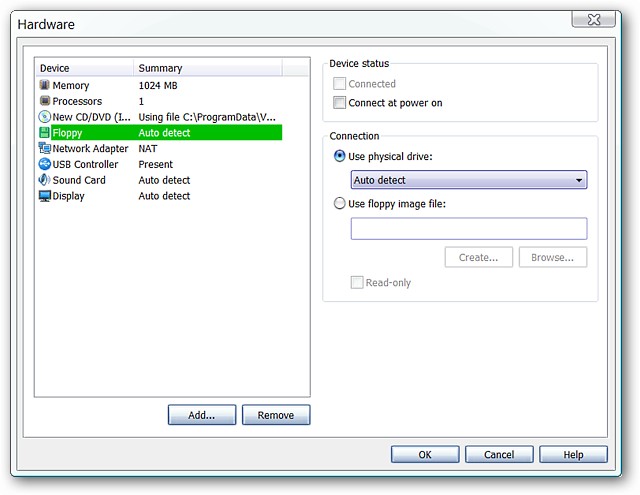Open the Auto detect drive dropdown
This screenshot has height=495, width=640.
pyautogui.click(x=469, y=180)
